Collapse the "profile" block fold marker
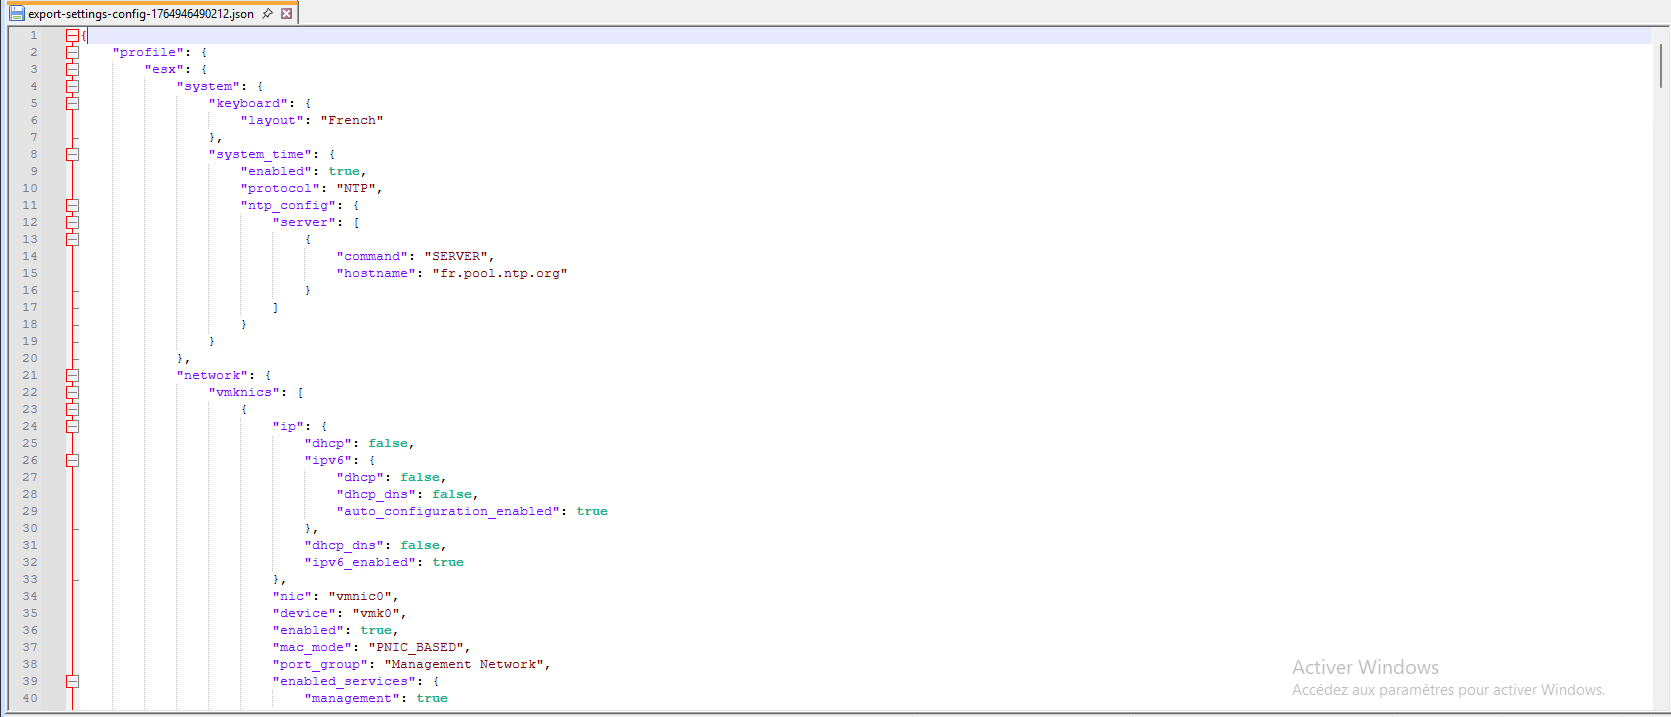This screenshot has width=1671, height=717. coord(72,52)
